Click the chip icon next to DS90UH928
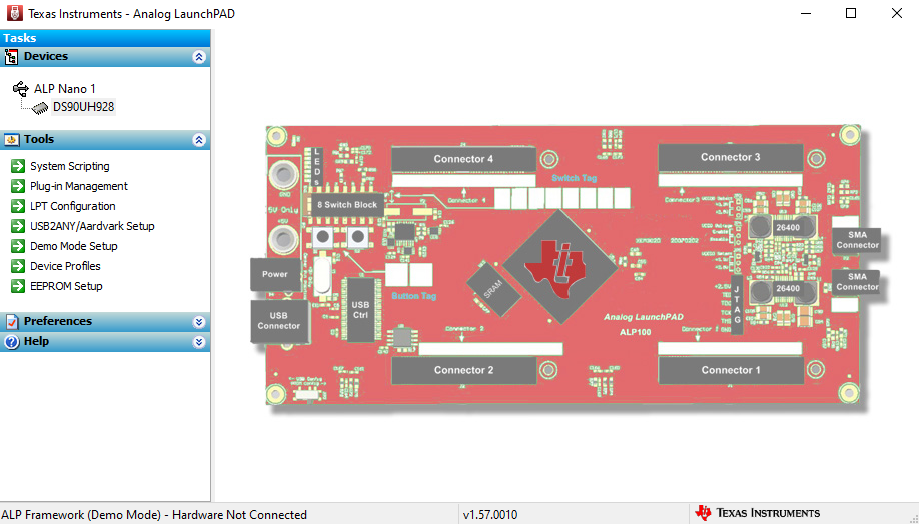 [42, 107]
